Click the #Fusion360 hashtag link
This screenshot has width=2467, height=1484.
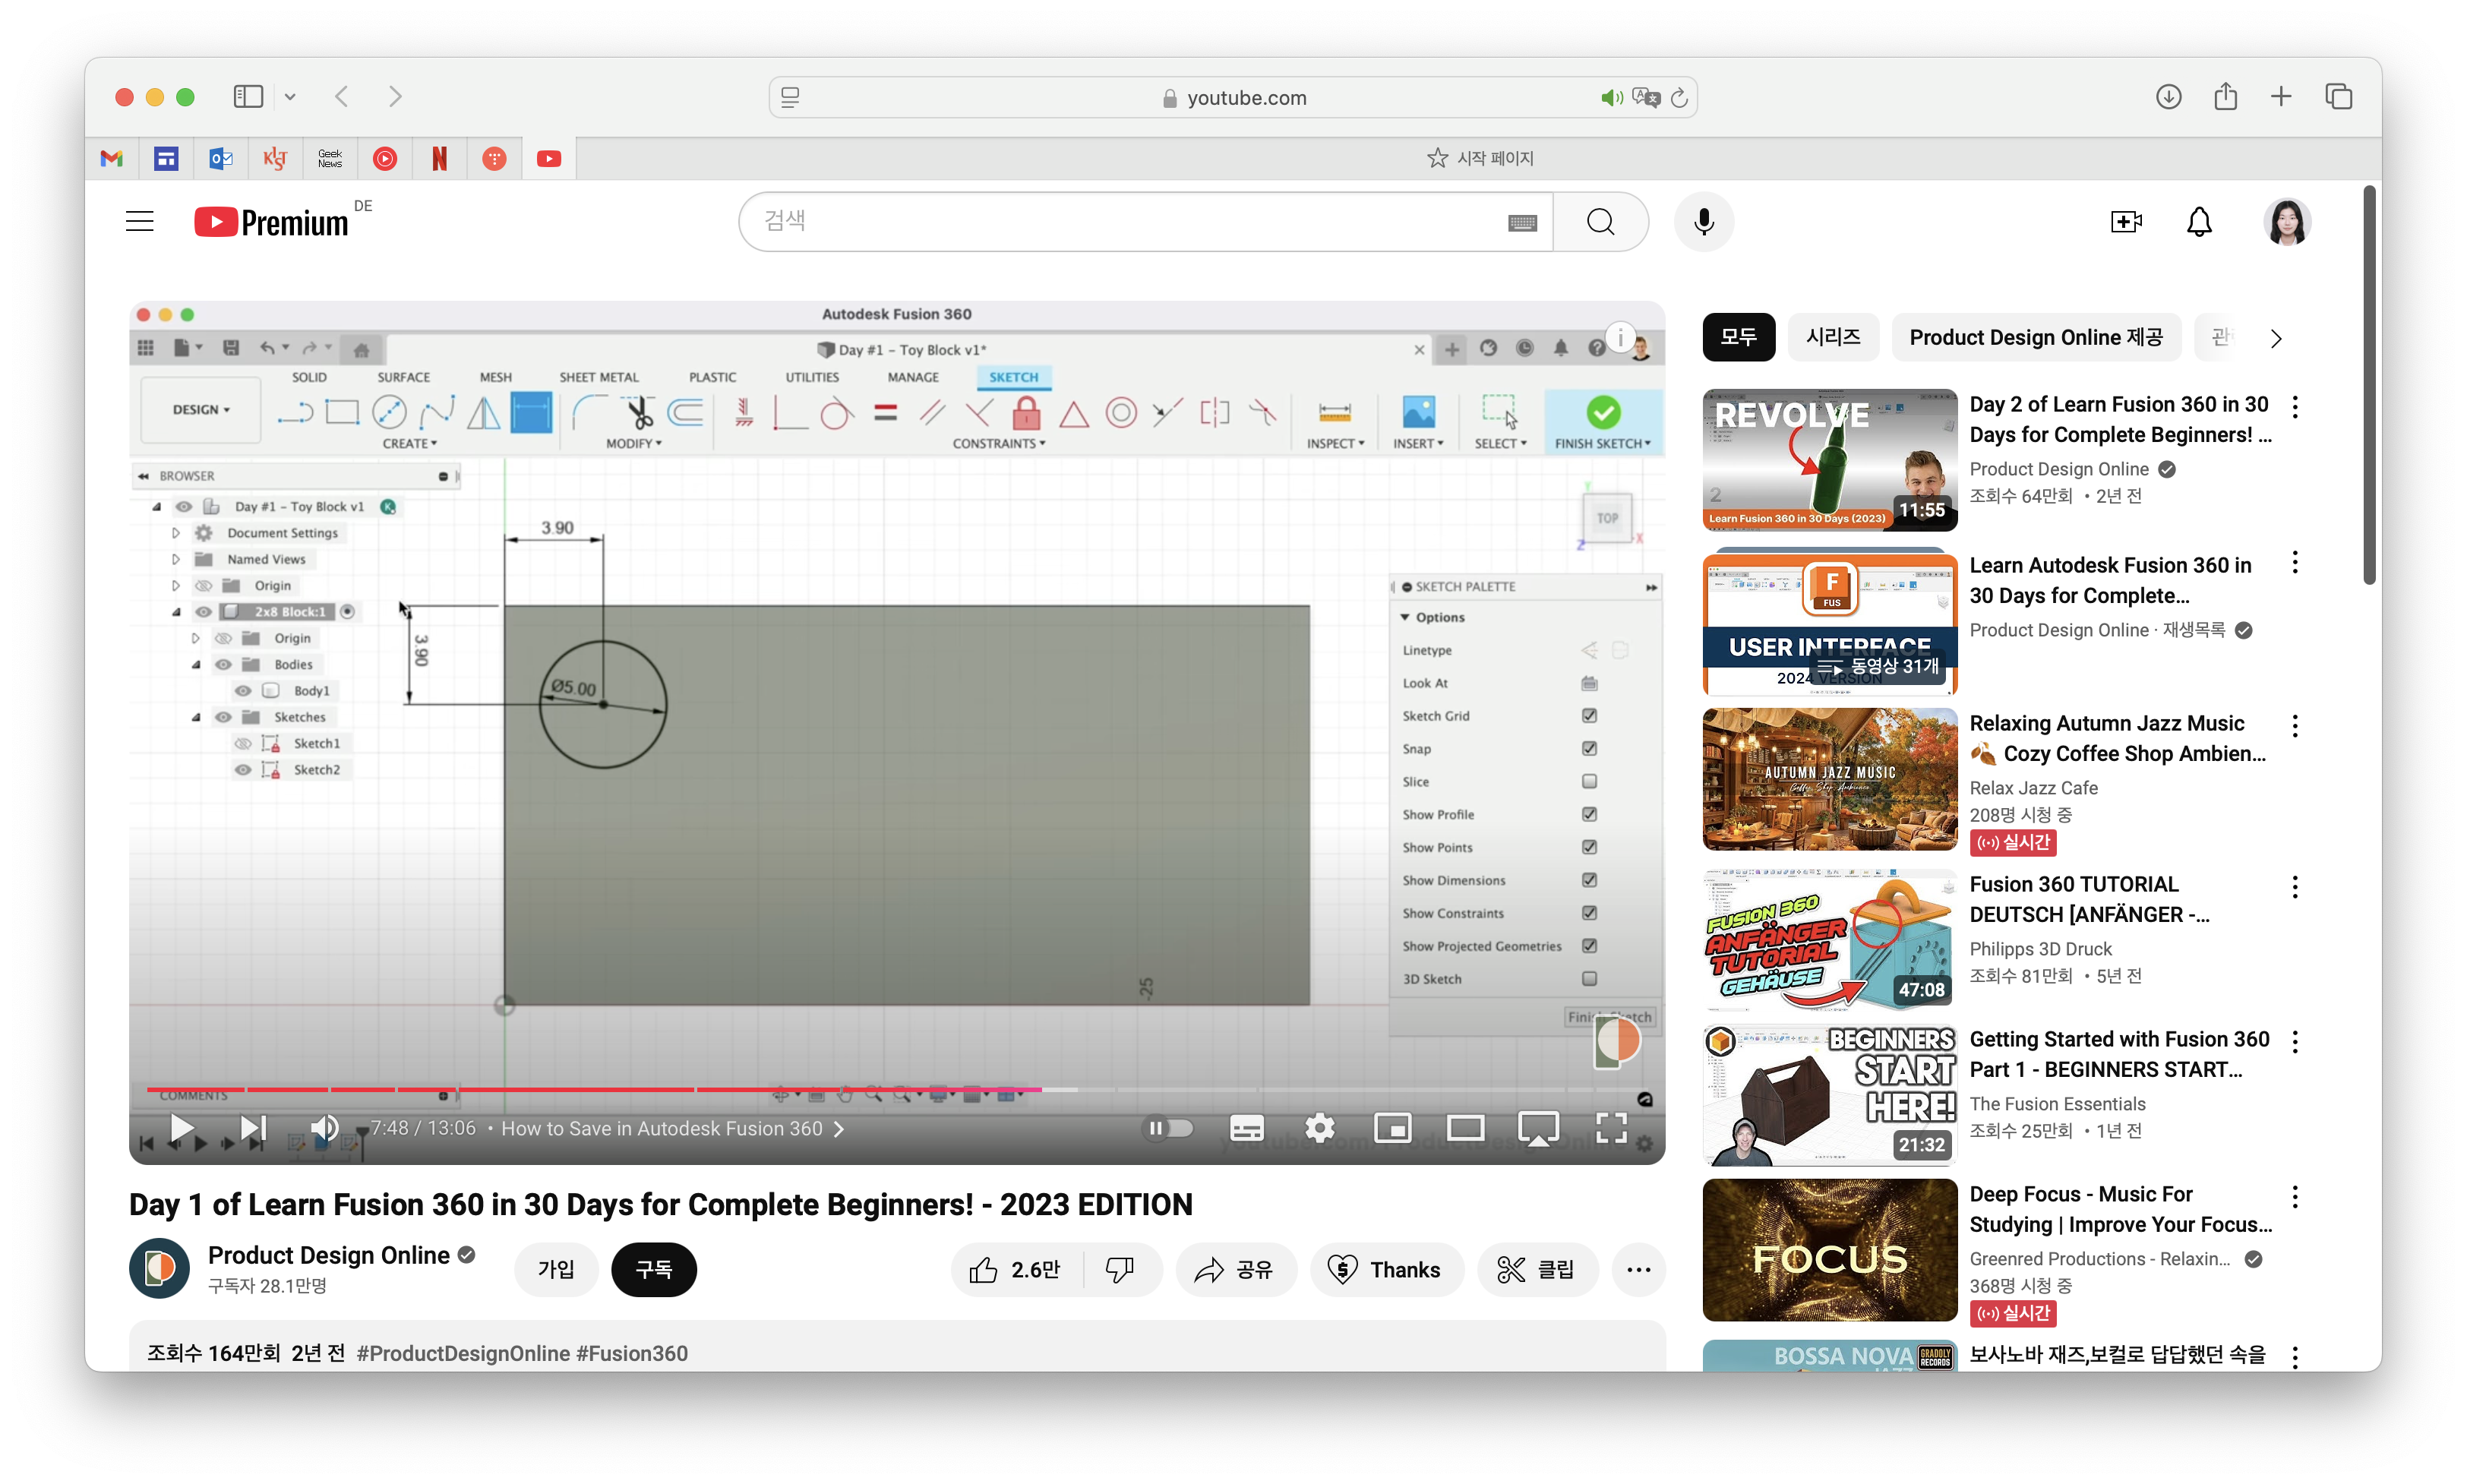[x=632, y=1353]
